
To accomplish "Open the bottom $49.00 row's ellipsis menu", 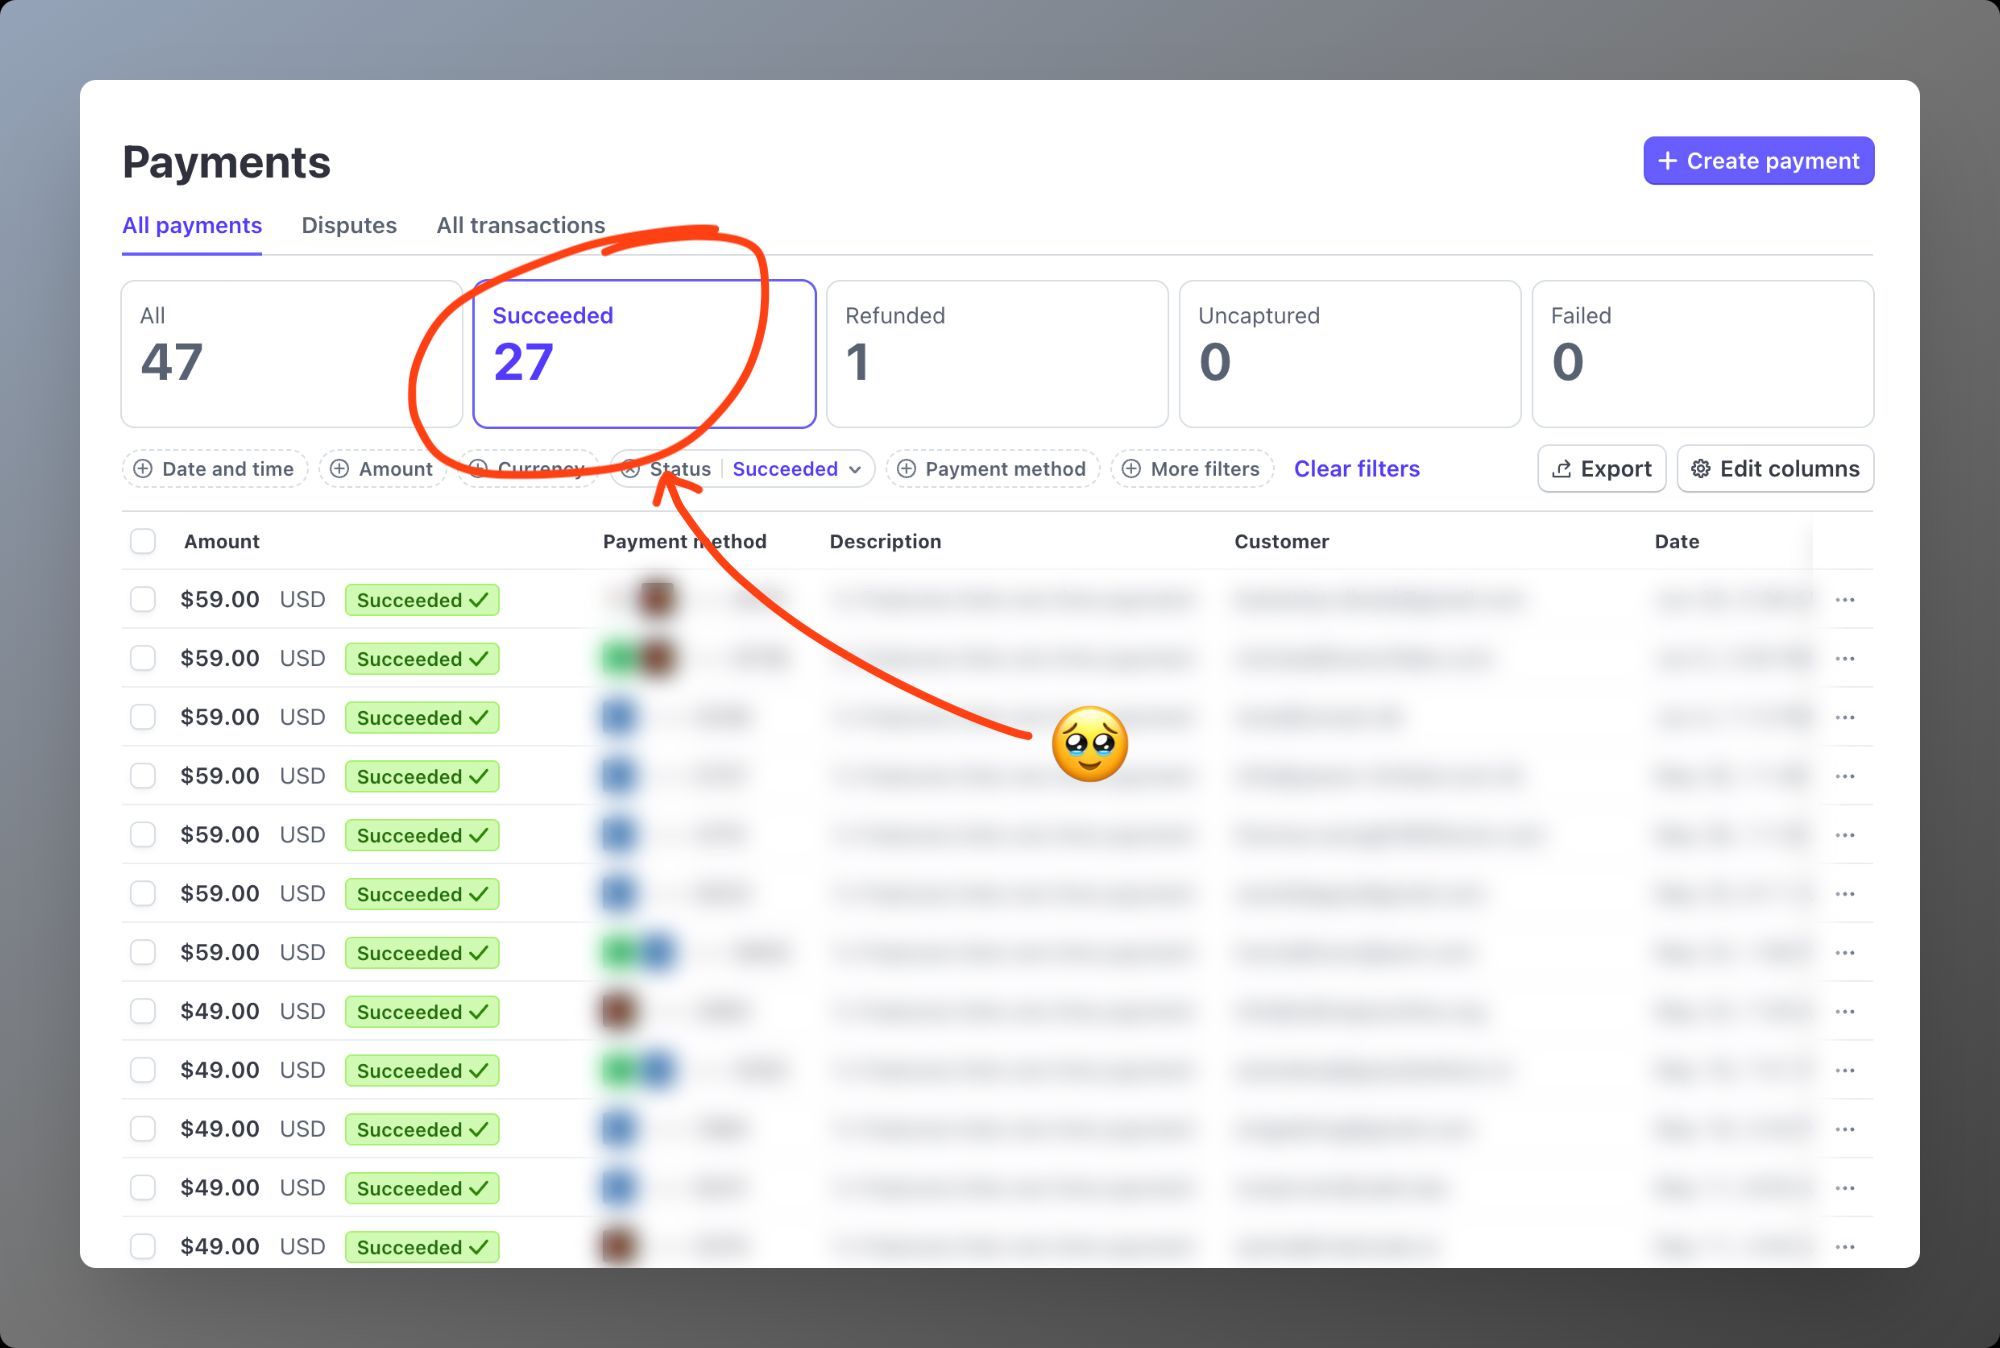I will (1845, 1247).
